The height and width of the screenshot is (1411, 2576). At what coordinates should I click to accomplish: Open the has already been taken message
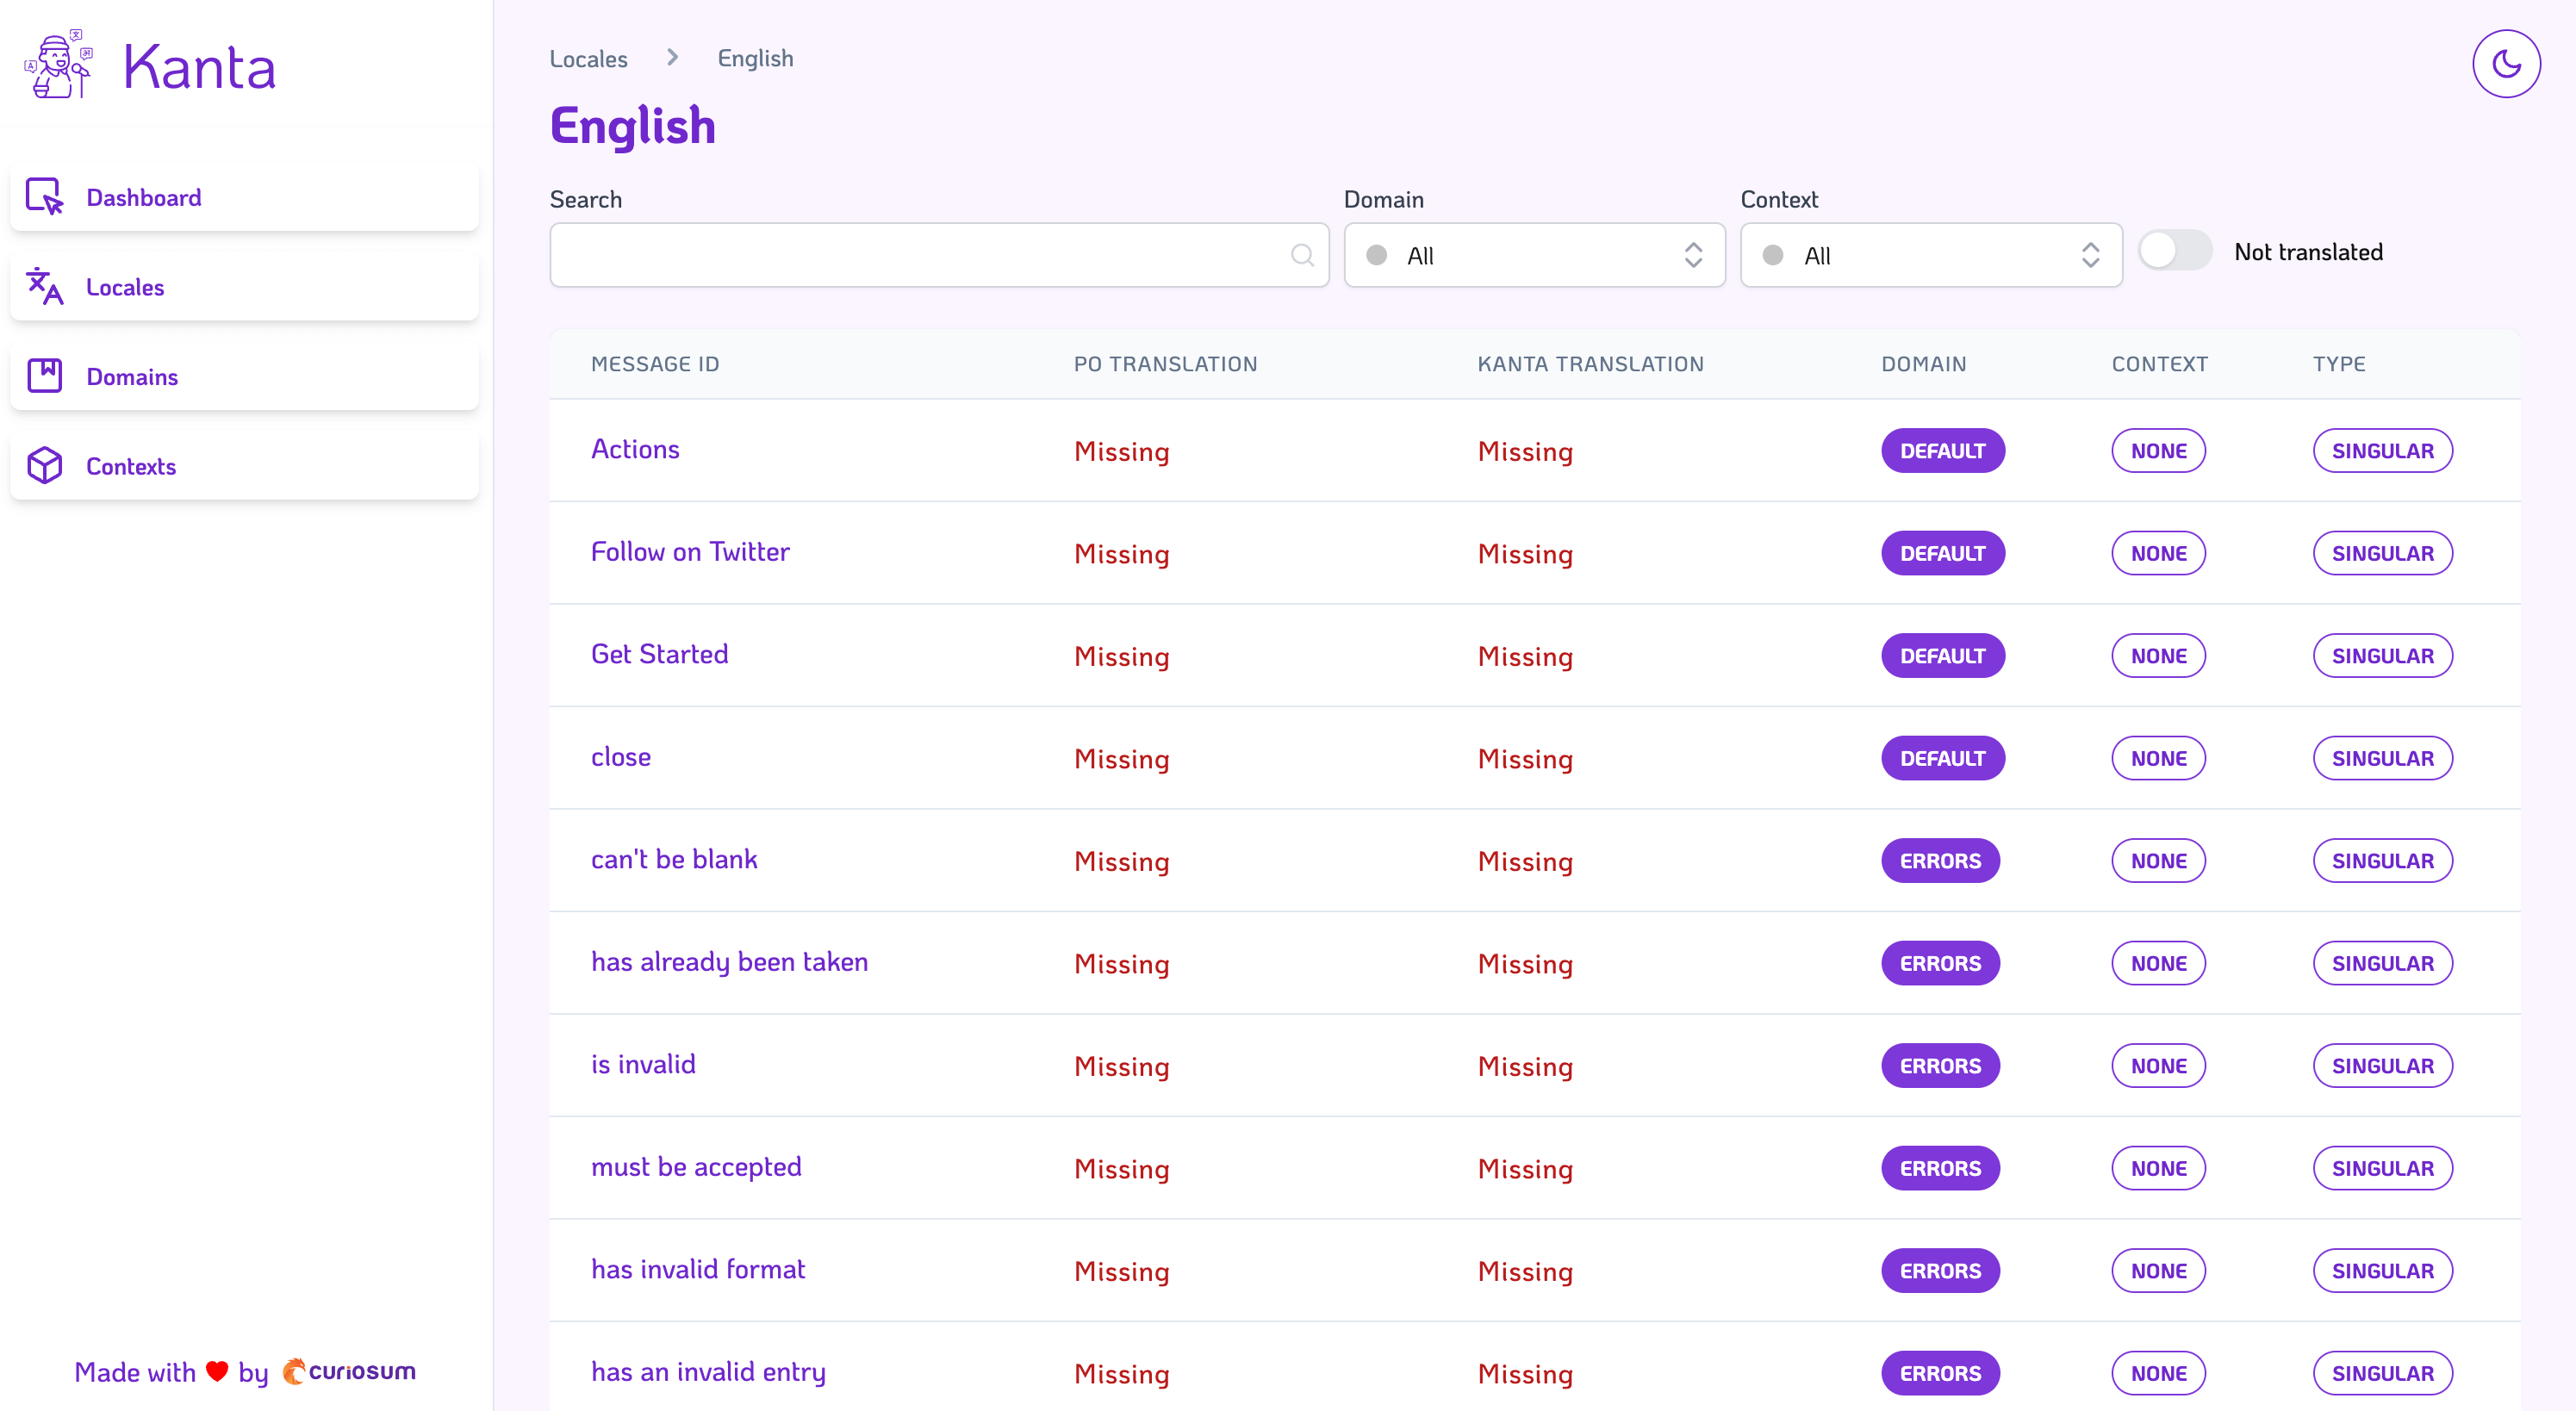click(x=729, y=962)
